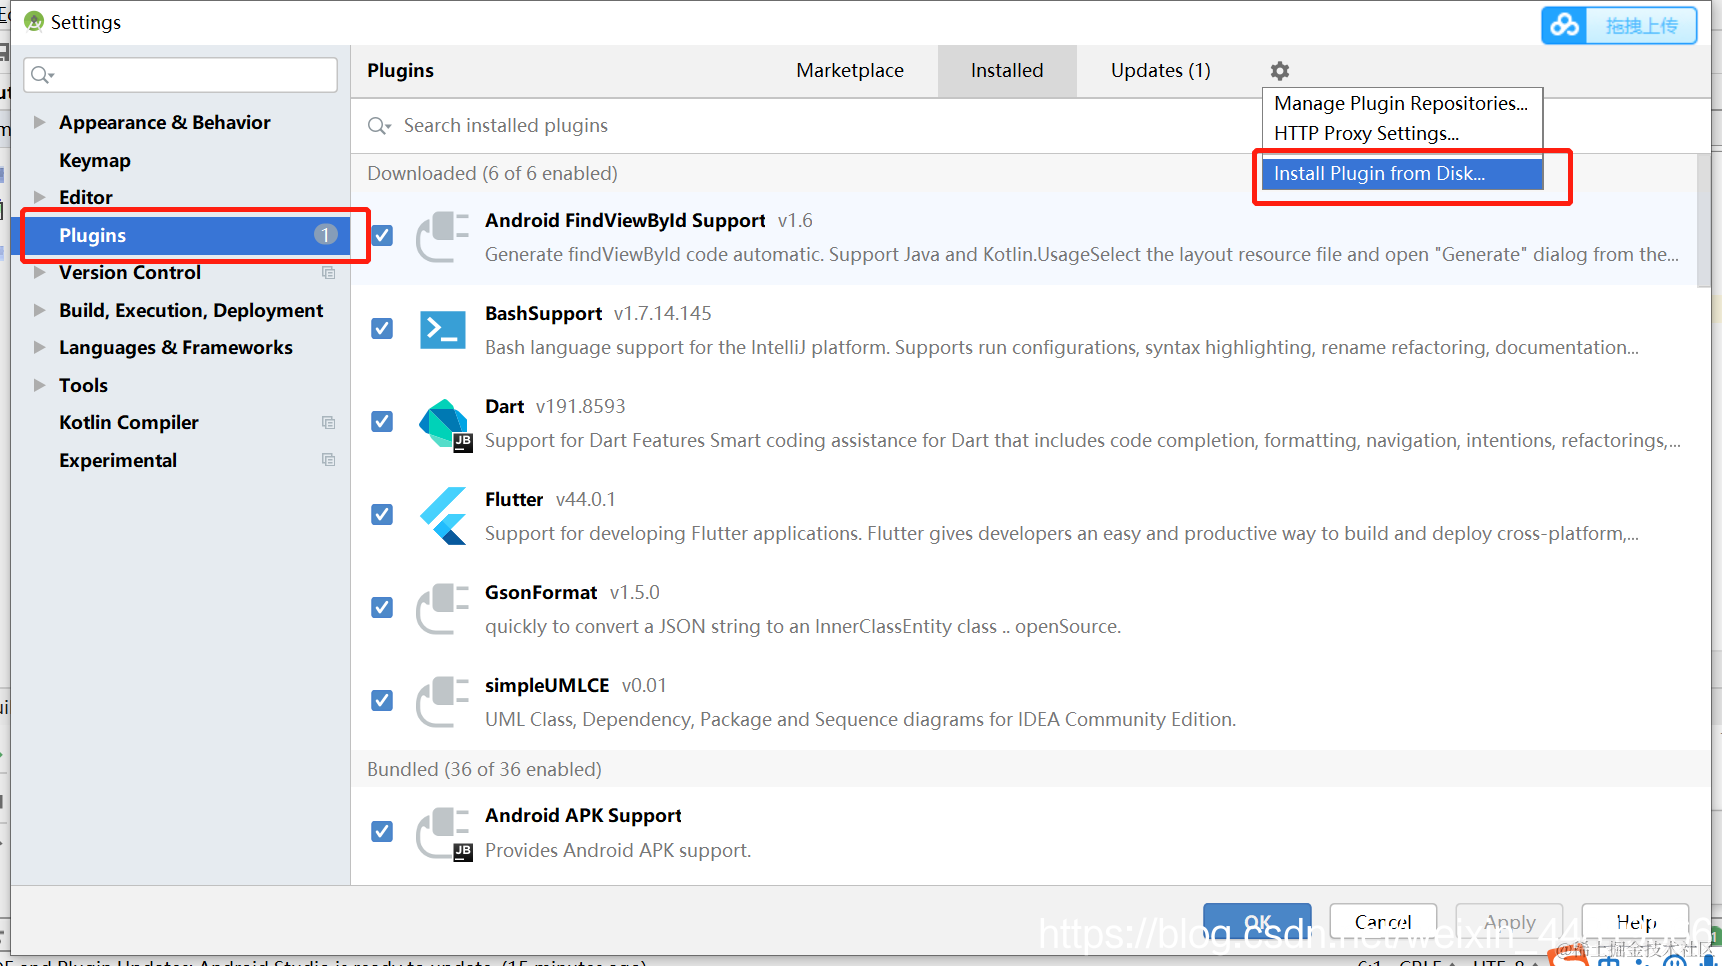Toggle the Flutter plugin checkbox
Screen dimensions: 1722x966
[x=382, y=514]
